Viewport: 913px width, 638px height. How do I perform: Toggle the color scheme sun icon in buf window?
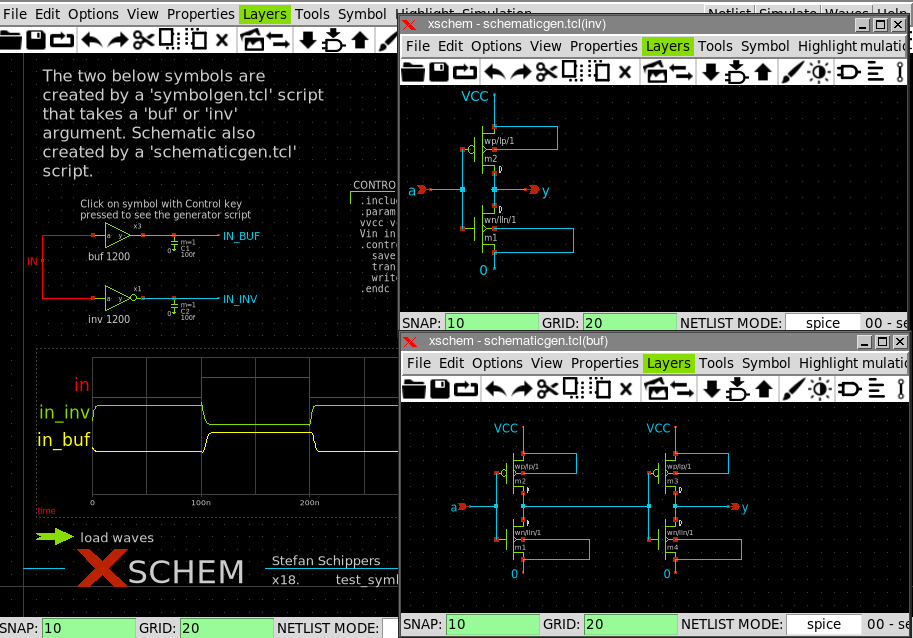(819, 389)
